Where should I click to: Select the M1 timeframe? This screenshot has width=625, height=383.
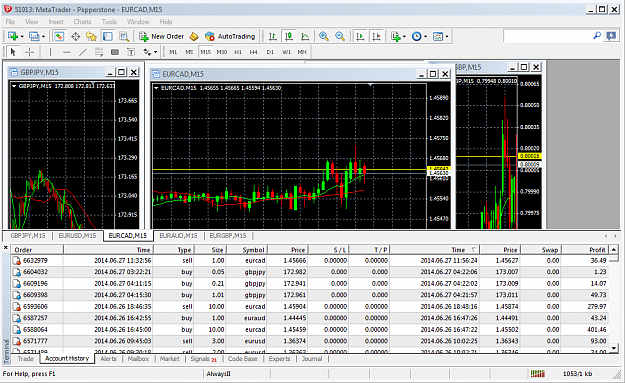pyautogui.click(x=173, y=52)
